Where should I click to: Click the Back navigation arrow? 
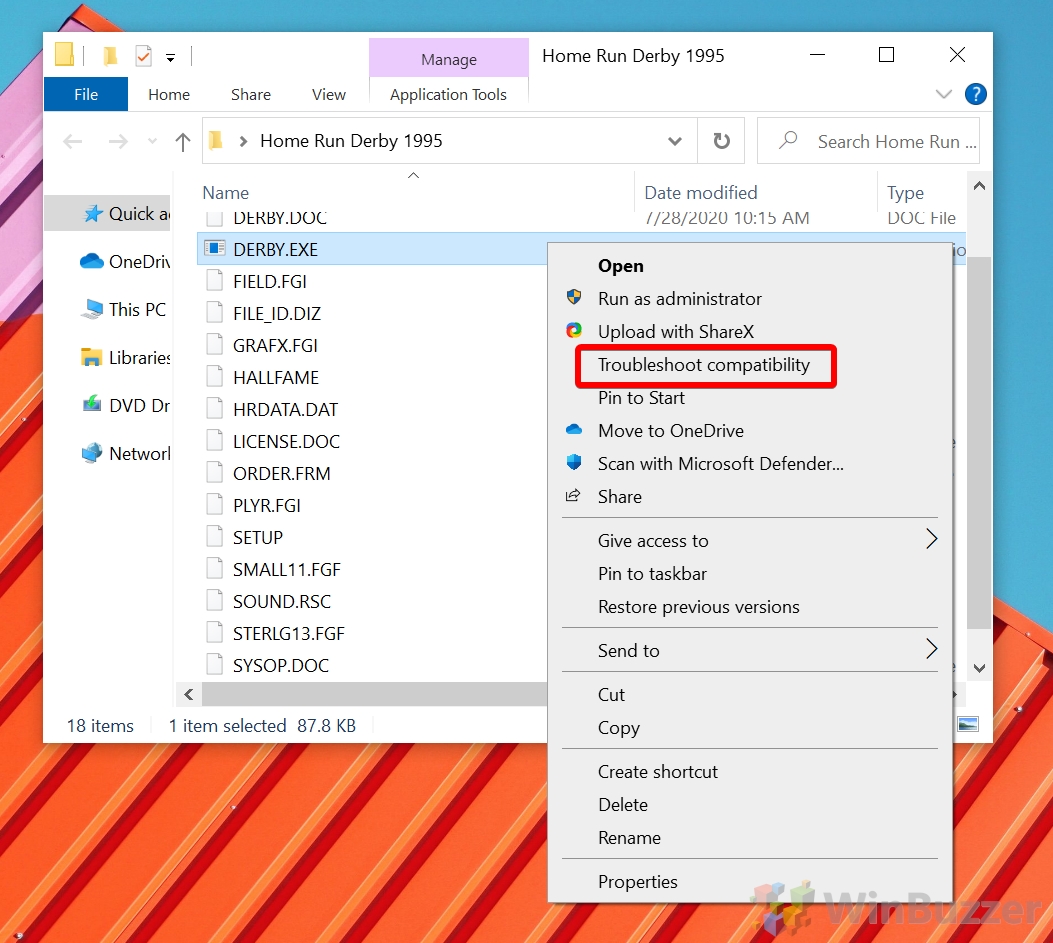coord(73,141)
